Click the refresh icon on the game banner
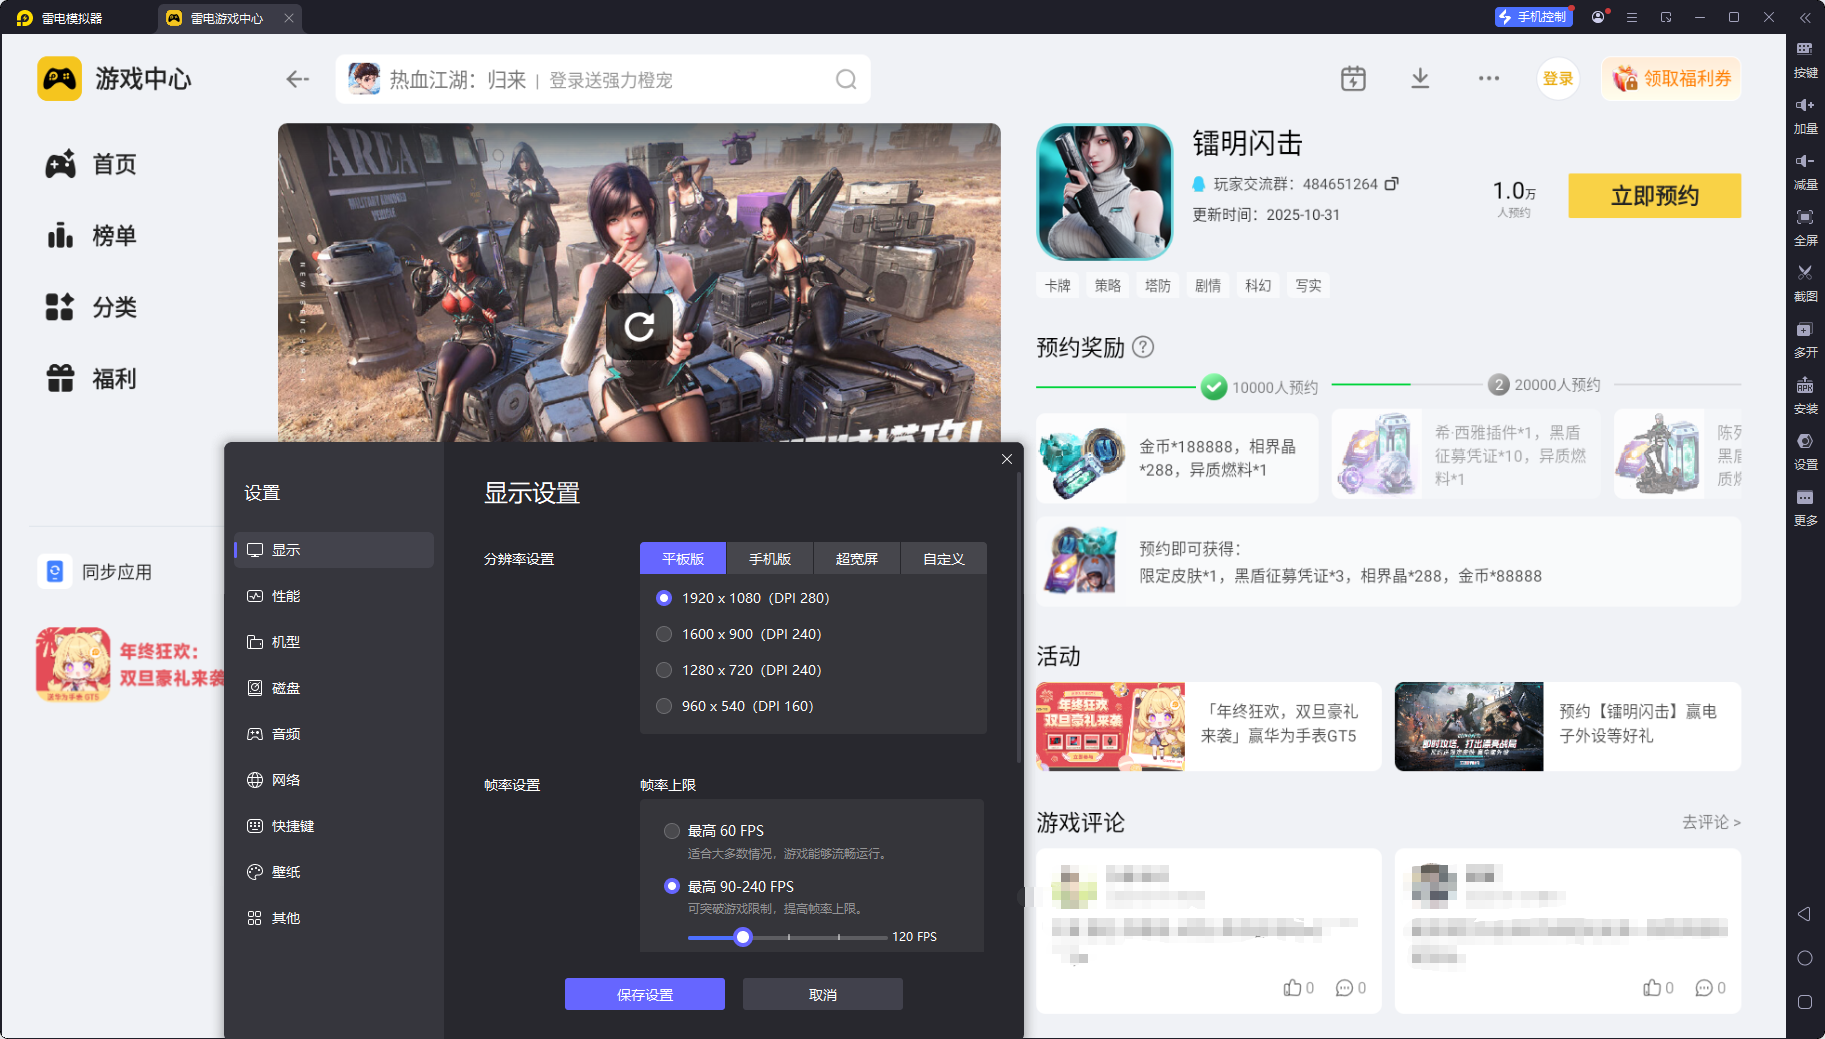1825x1039 pixels. (x=640, y=326)
